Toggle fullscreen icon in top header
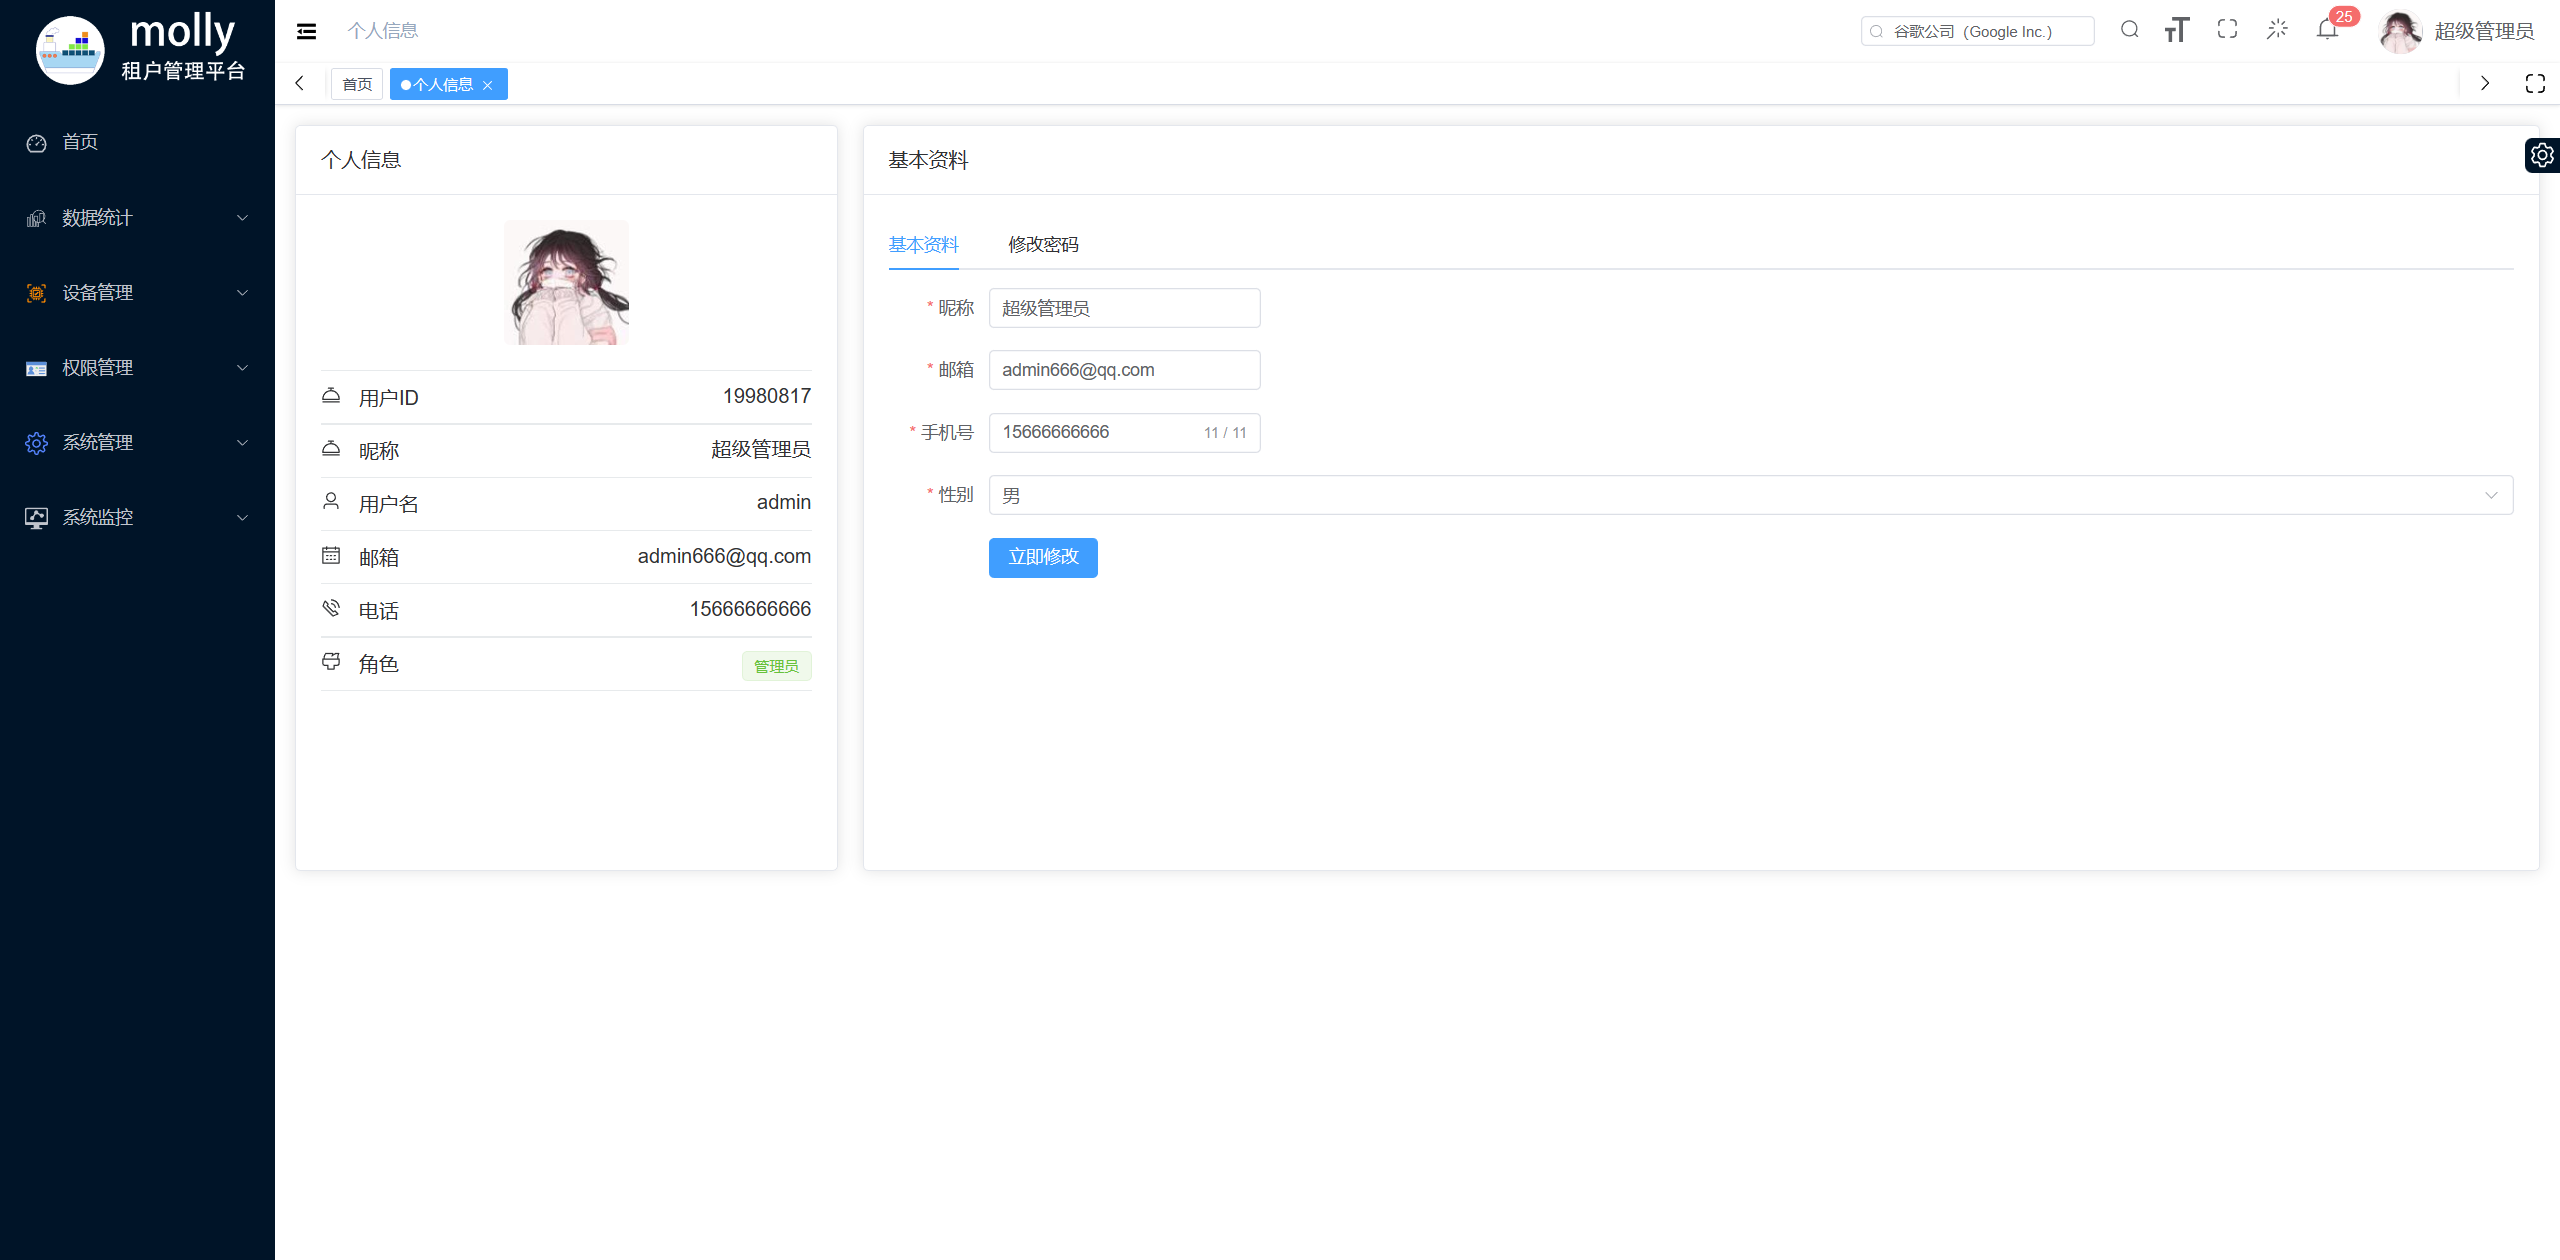The image size is (2560, 1260). pos(2227,30)
